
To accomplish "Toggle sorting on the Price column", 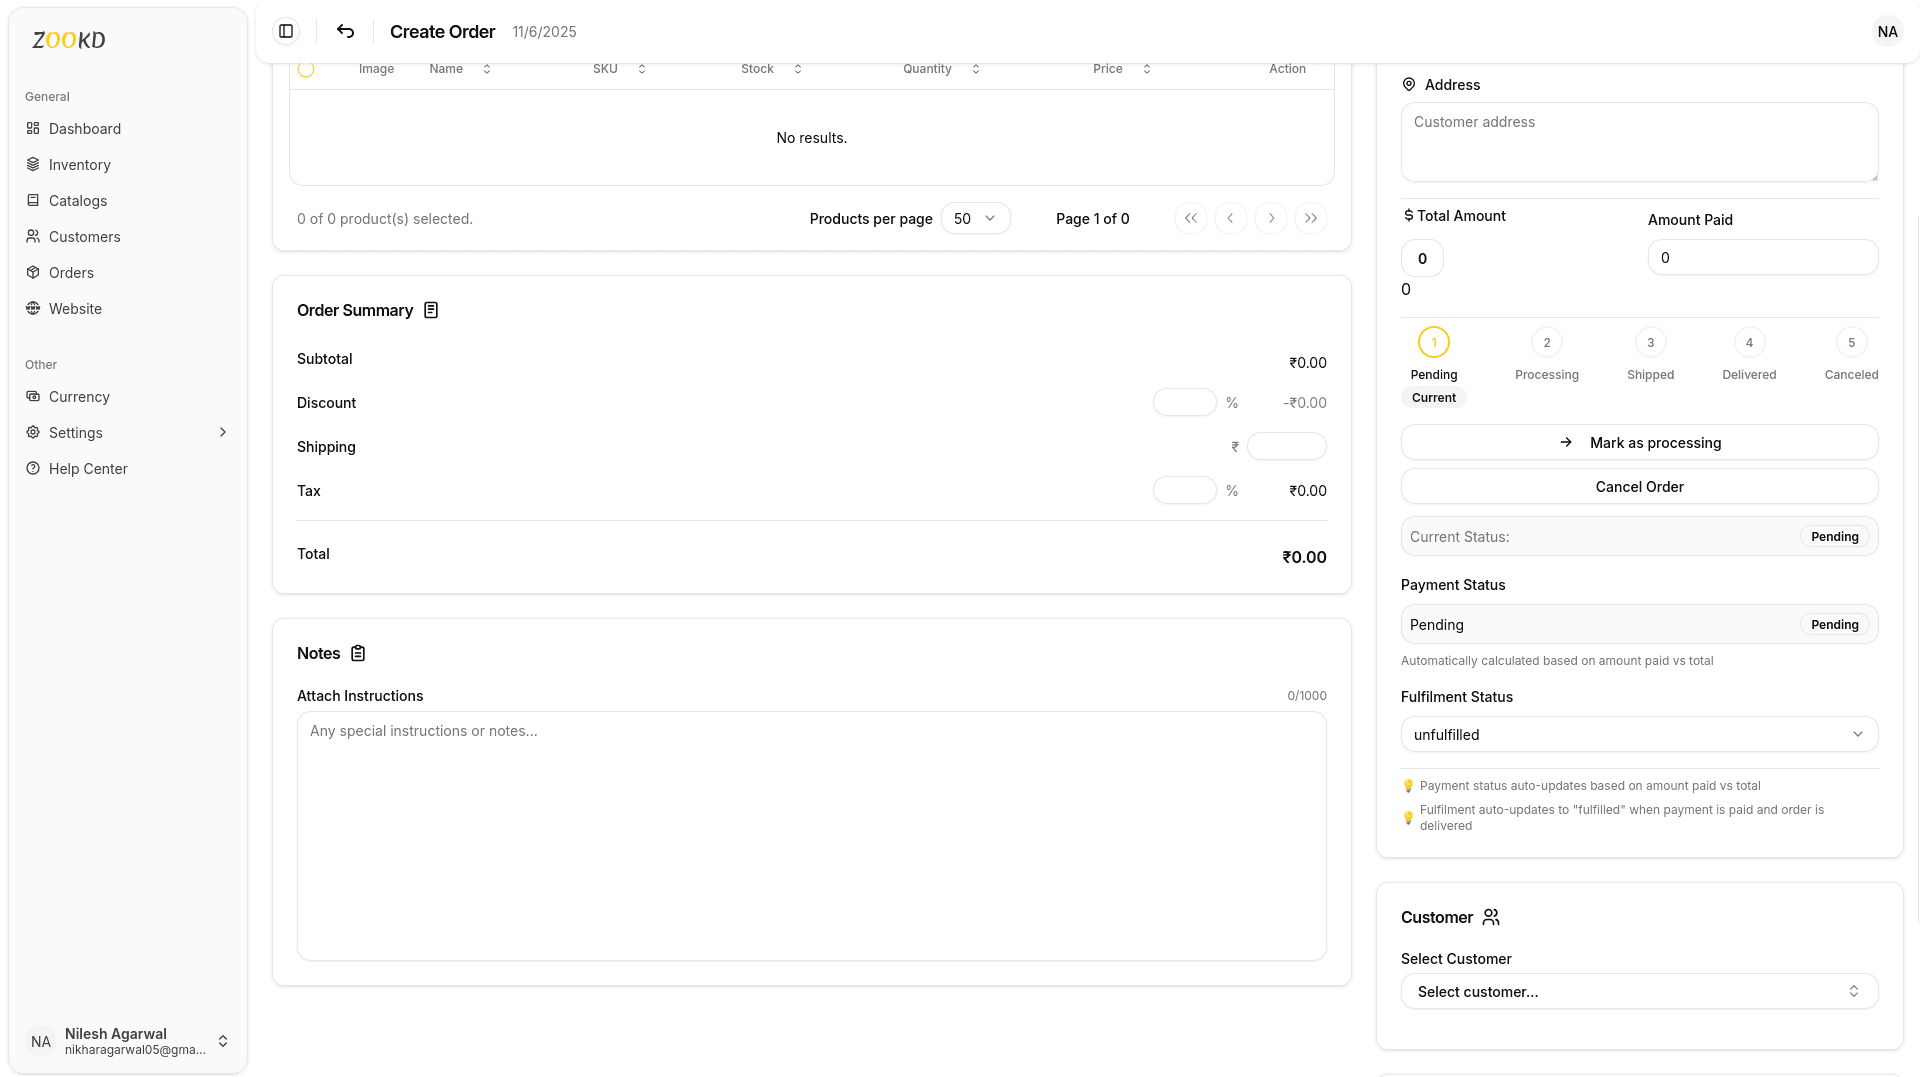I will [x=1146, y=69].
